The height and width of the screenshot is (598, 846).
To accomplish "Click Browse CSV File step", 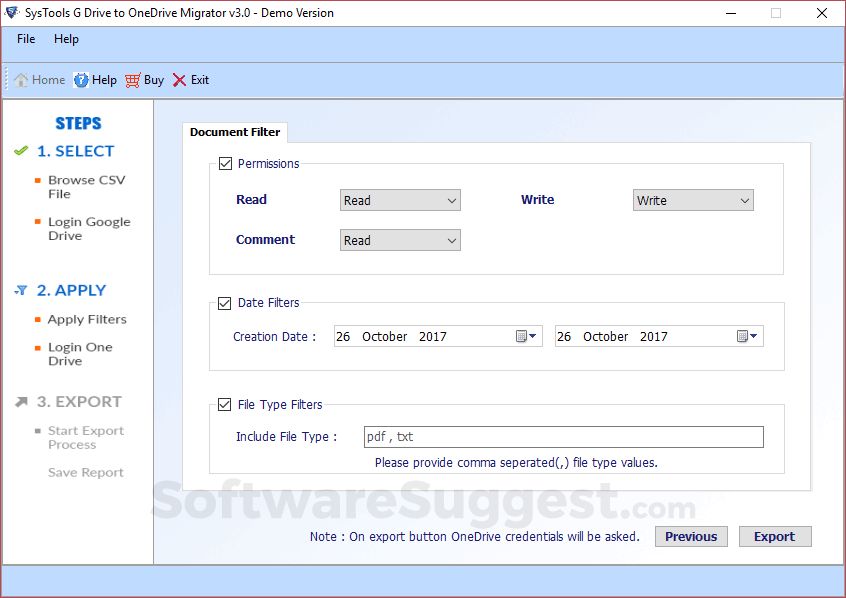I will click(86, 187).
